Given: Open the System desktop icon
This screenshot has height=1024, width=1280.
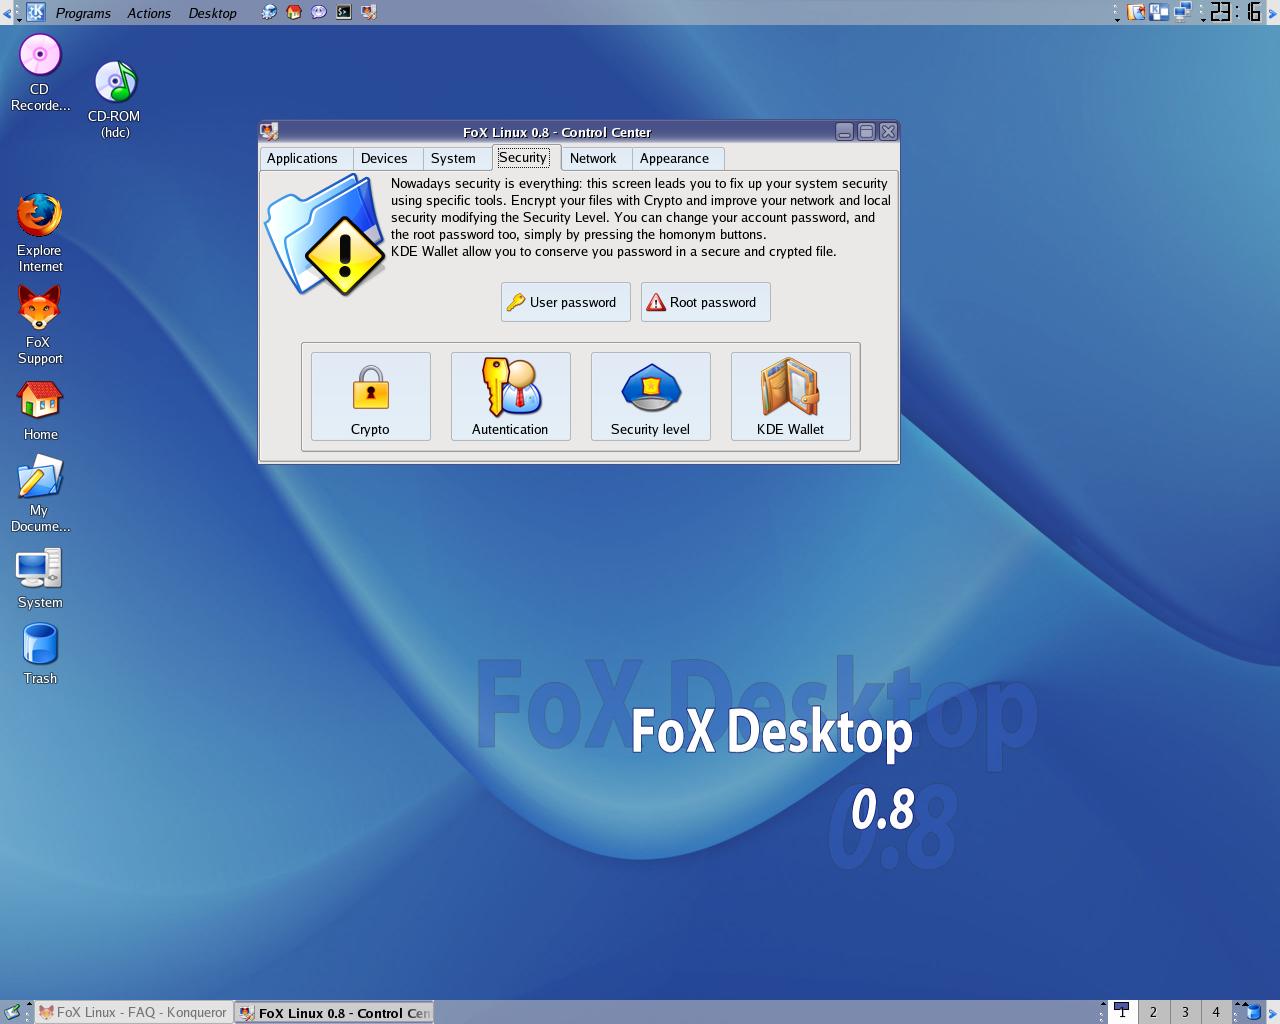Looking at the screenshot, I should [x=40, y=578].
